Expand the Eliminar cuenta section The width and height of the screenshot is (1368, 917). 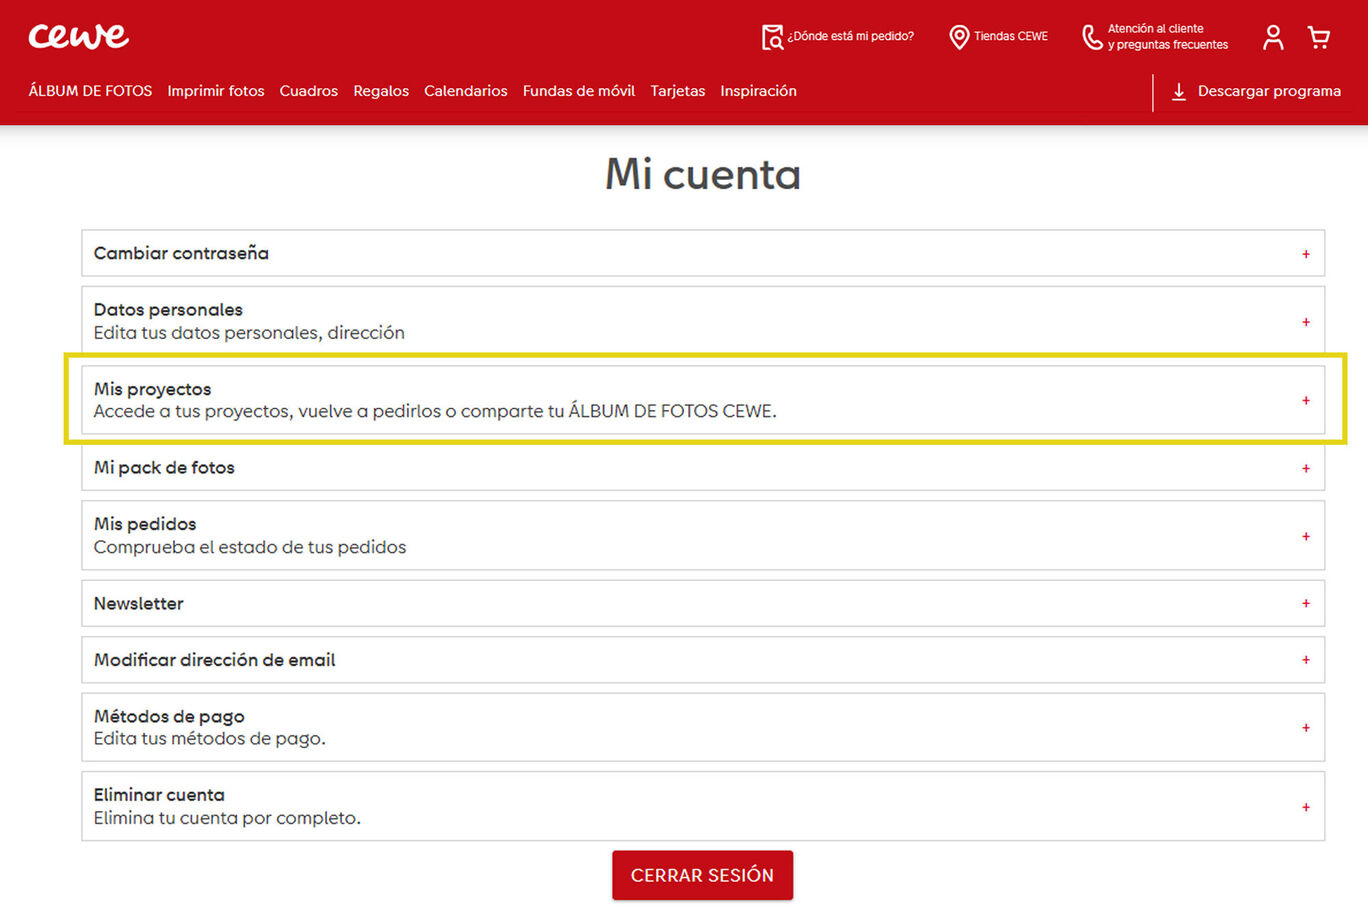point(1306,806)
